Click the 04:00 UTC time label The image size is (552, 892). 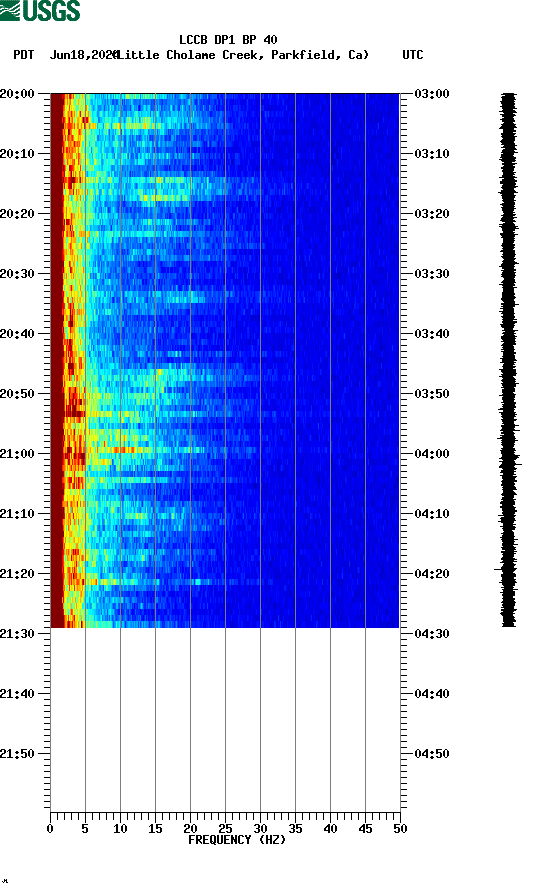(432, 454)
